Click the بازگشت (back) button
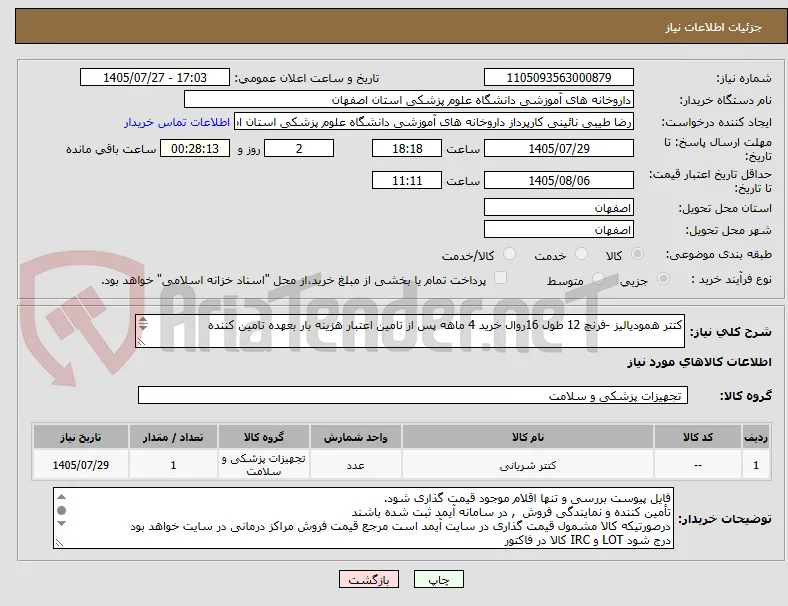This screenshot has height=606, width=788. tap(368, 579)
